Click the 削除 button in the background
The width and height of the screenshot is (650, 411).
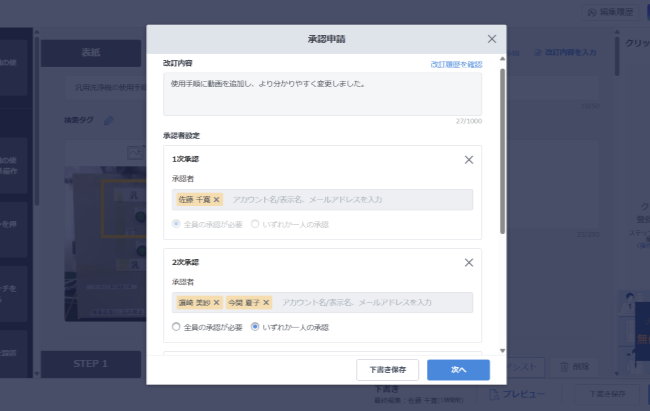coord(575,367)
